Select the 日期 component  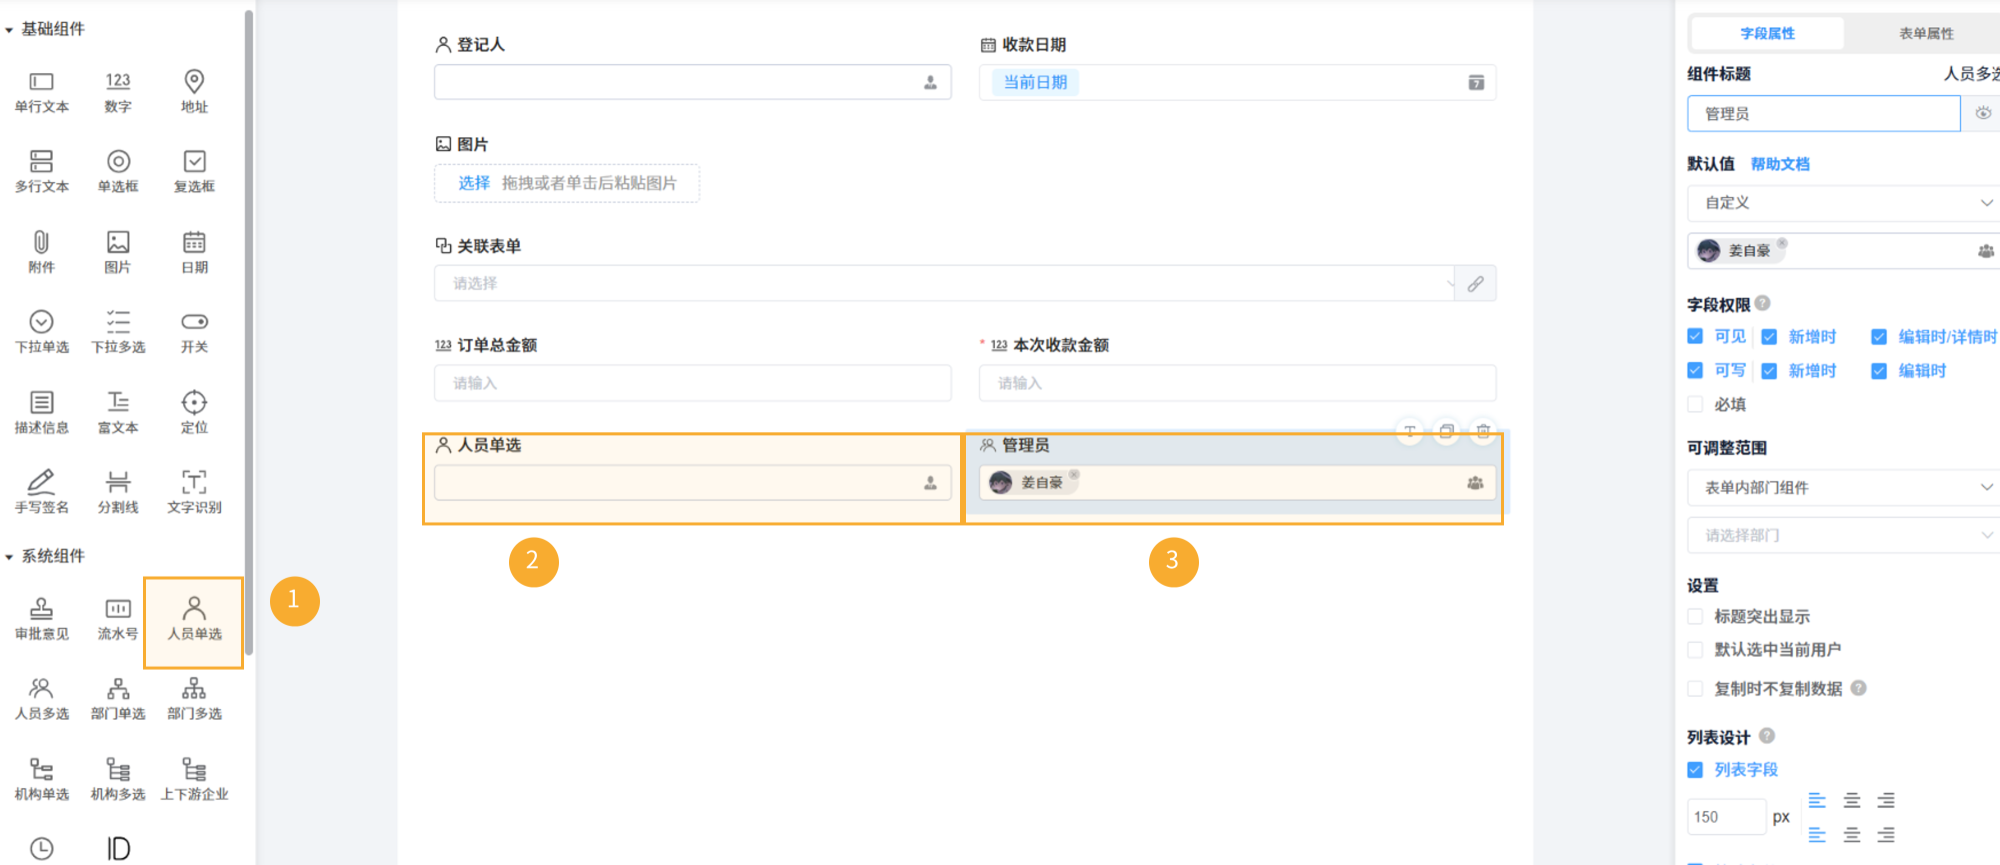[x=194, y=253]
